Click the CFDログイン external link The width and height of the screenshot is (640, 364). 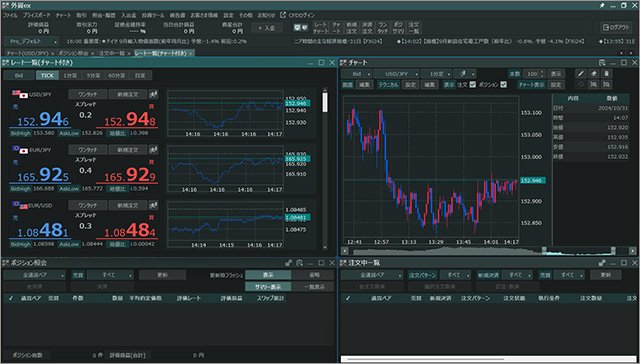point(298,16)
